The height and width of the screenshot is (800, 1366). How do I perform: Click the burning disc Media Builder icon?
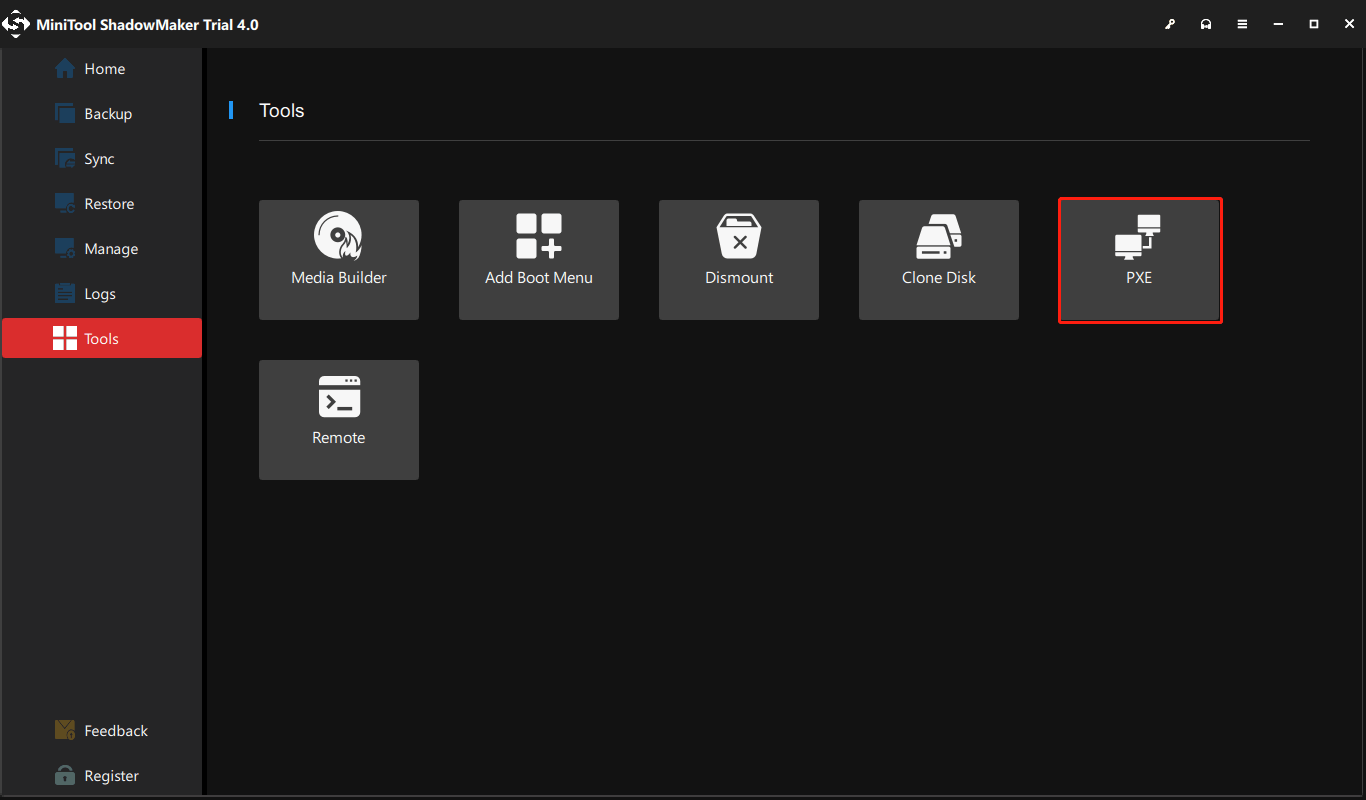click(x=338, y=236)
